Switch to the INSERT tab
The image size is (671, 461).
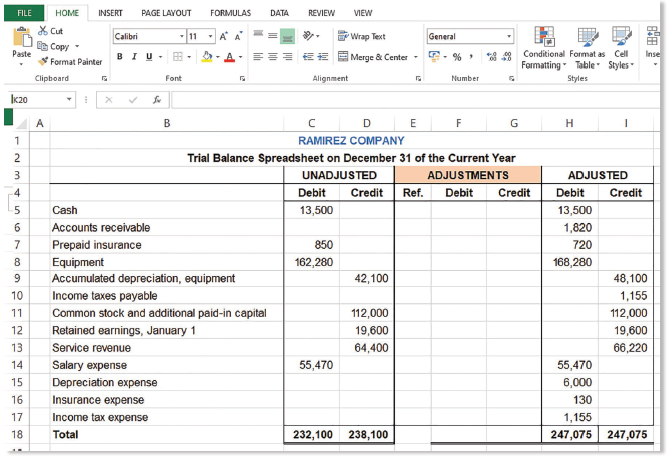pyautogui.click(x=110, y=13)
